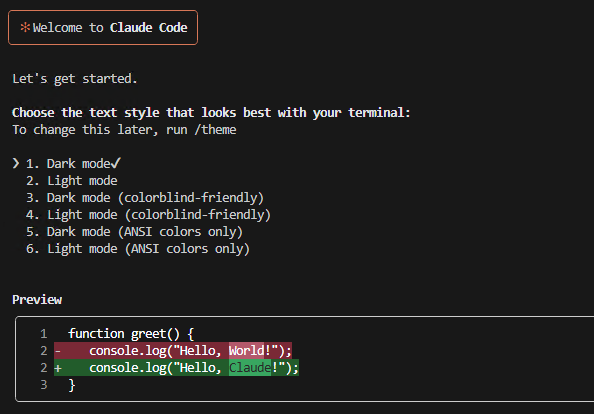594x414 pixels.
Task: Click the Preview heading
Action: (37, 300)
